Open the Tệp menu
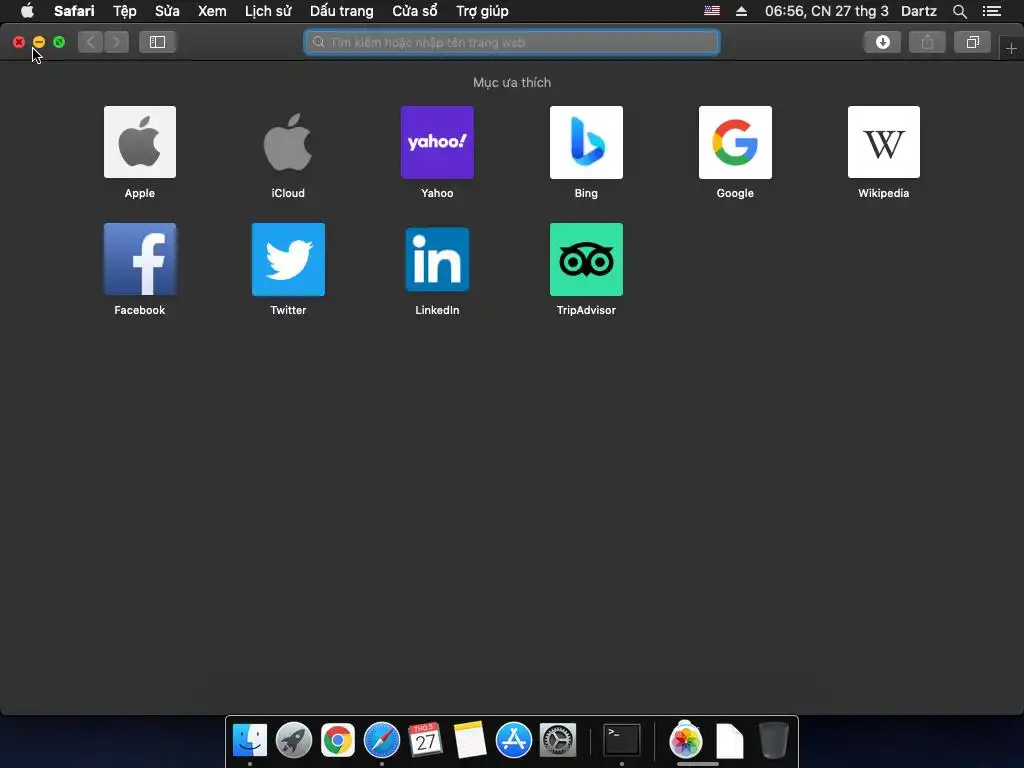 (125, 11)
